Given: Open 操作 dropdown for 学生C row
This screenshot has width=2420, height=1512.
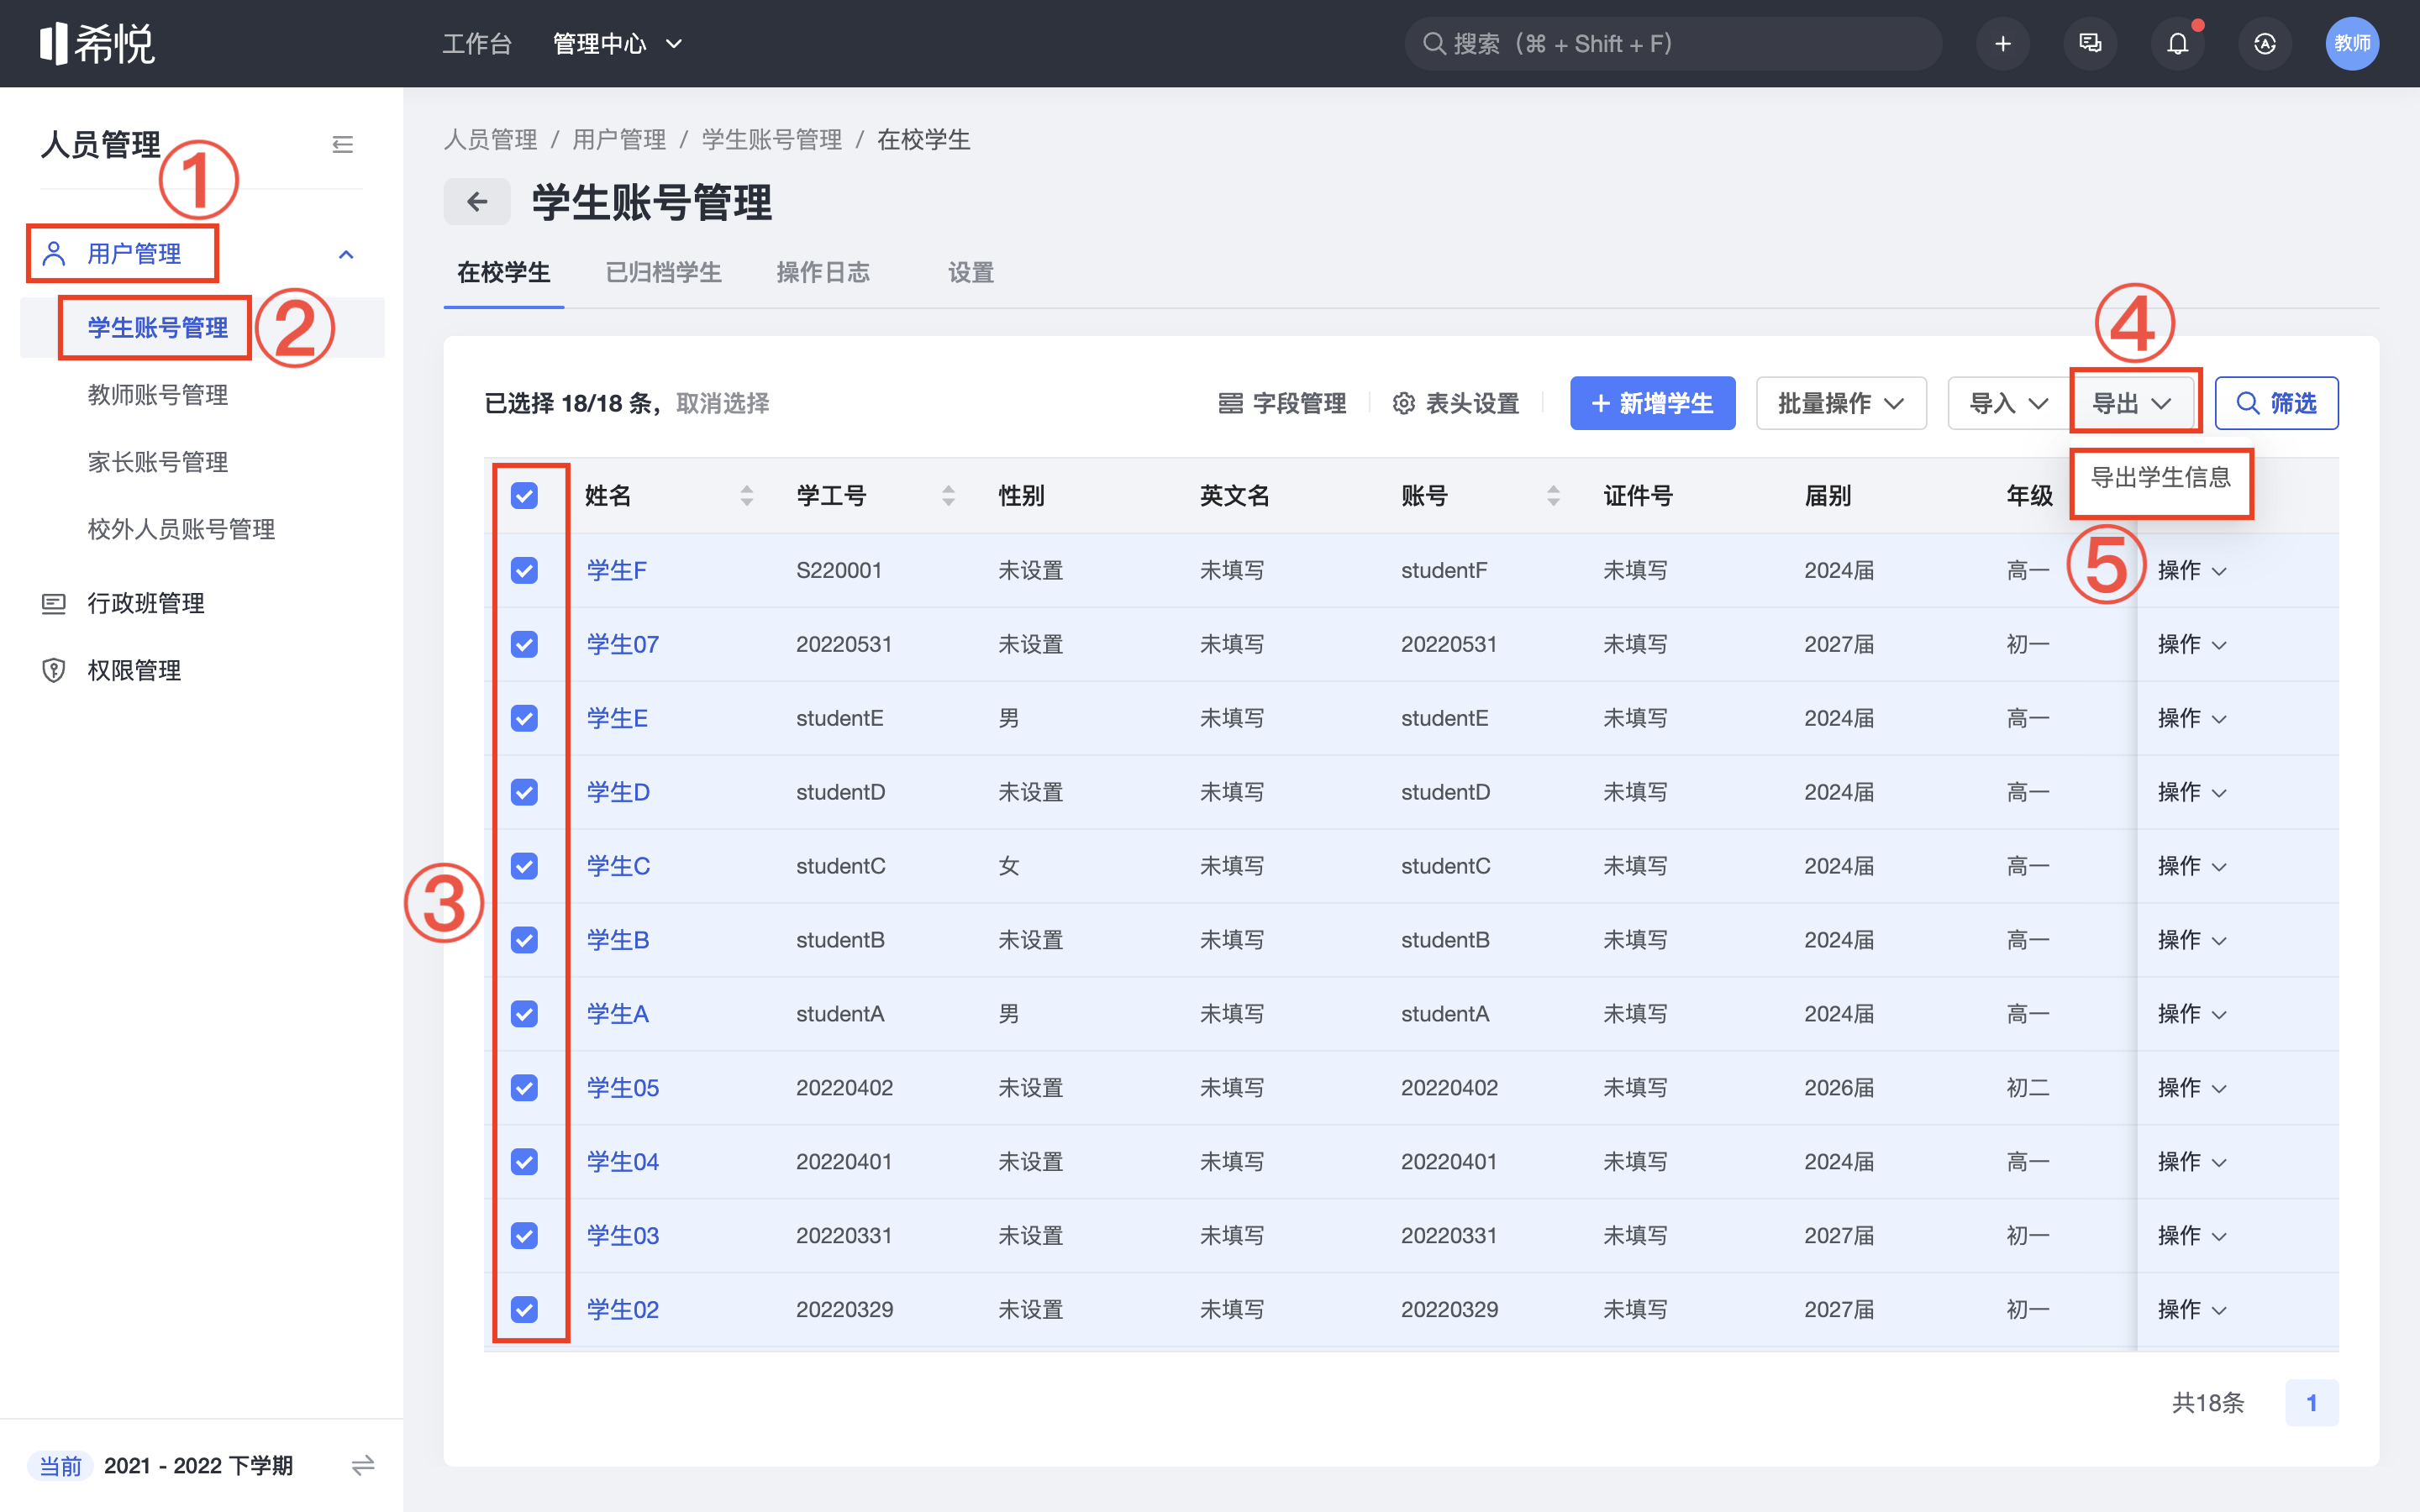Looking at the screenshot, I should point(2191,866).
